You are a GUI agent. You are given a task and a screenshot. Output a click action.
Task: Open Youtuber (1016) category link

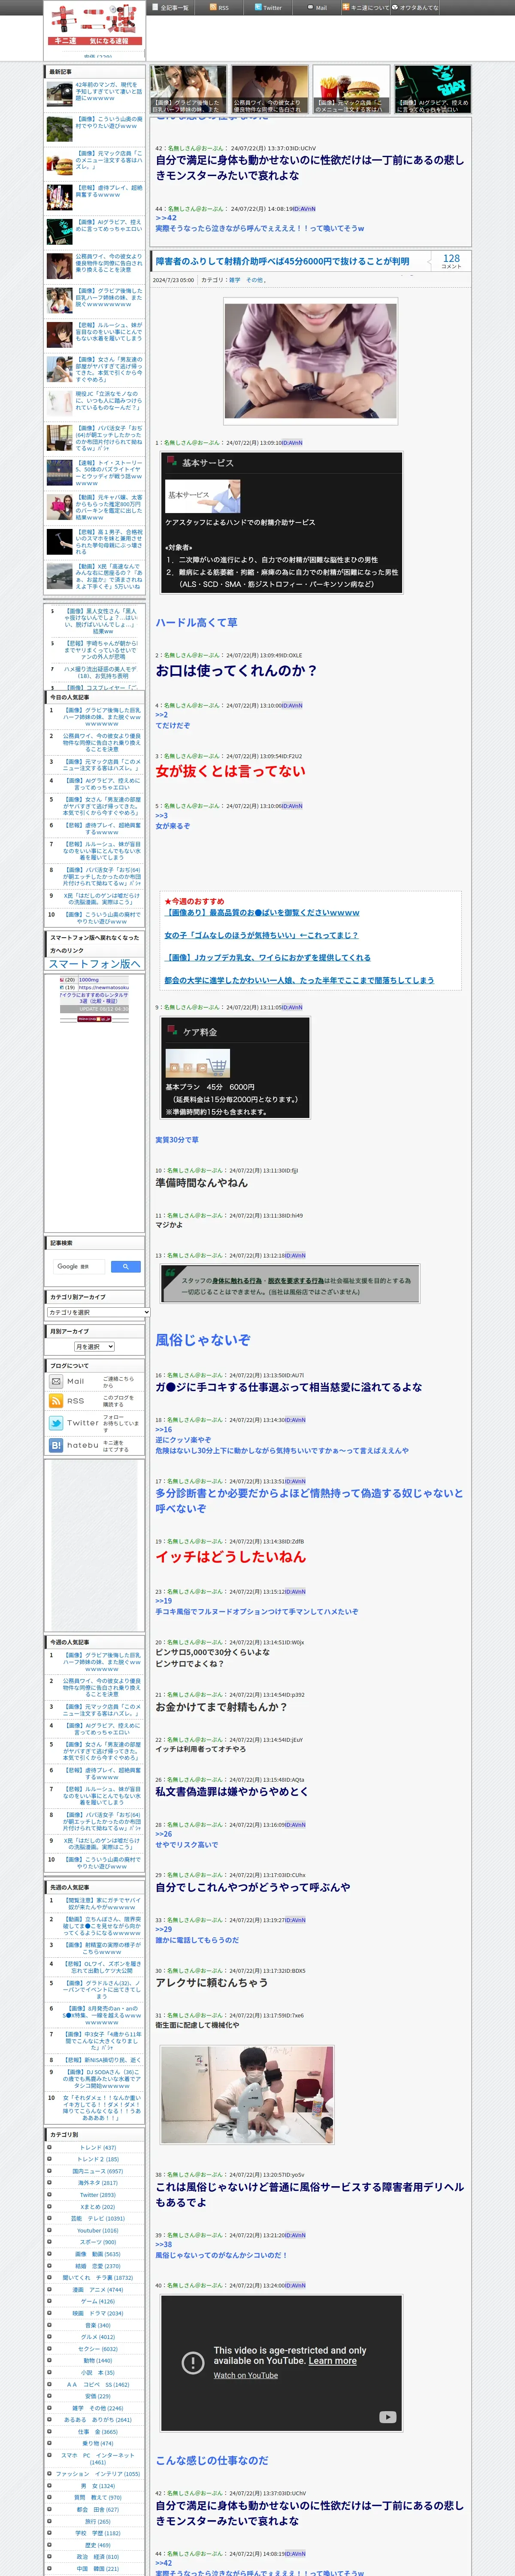[x=98, y=2230]
